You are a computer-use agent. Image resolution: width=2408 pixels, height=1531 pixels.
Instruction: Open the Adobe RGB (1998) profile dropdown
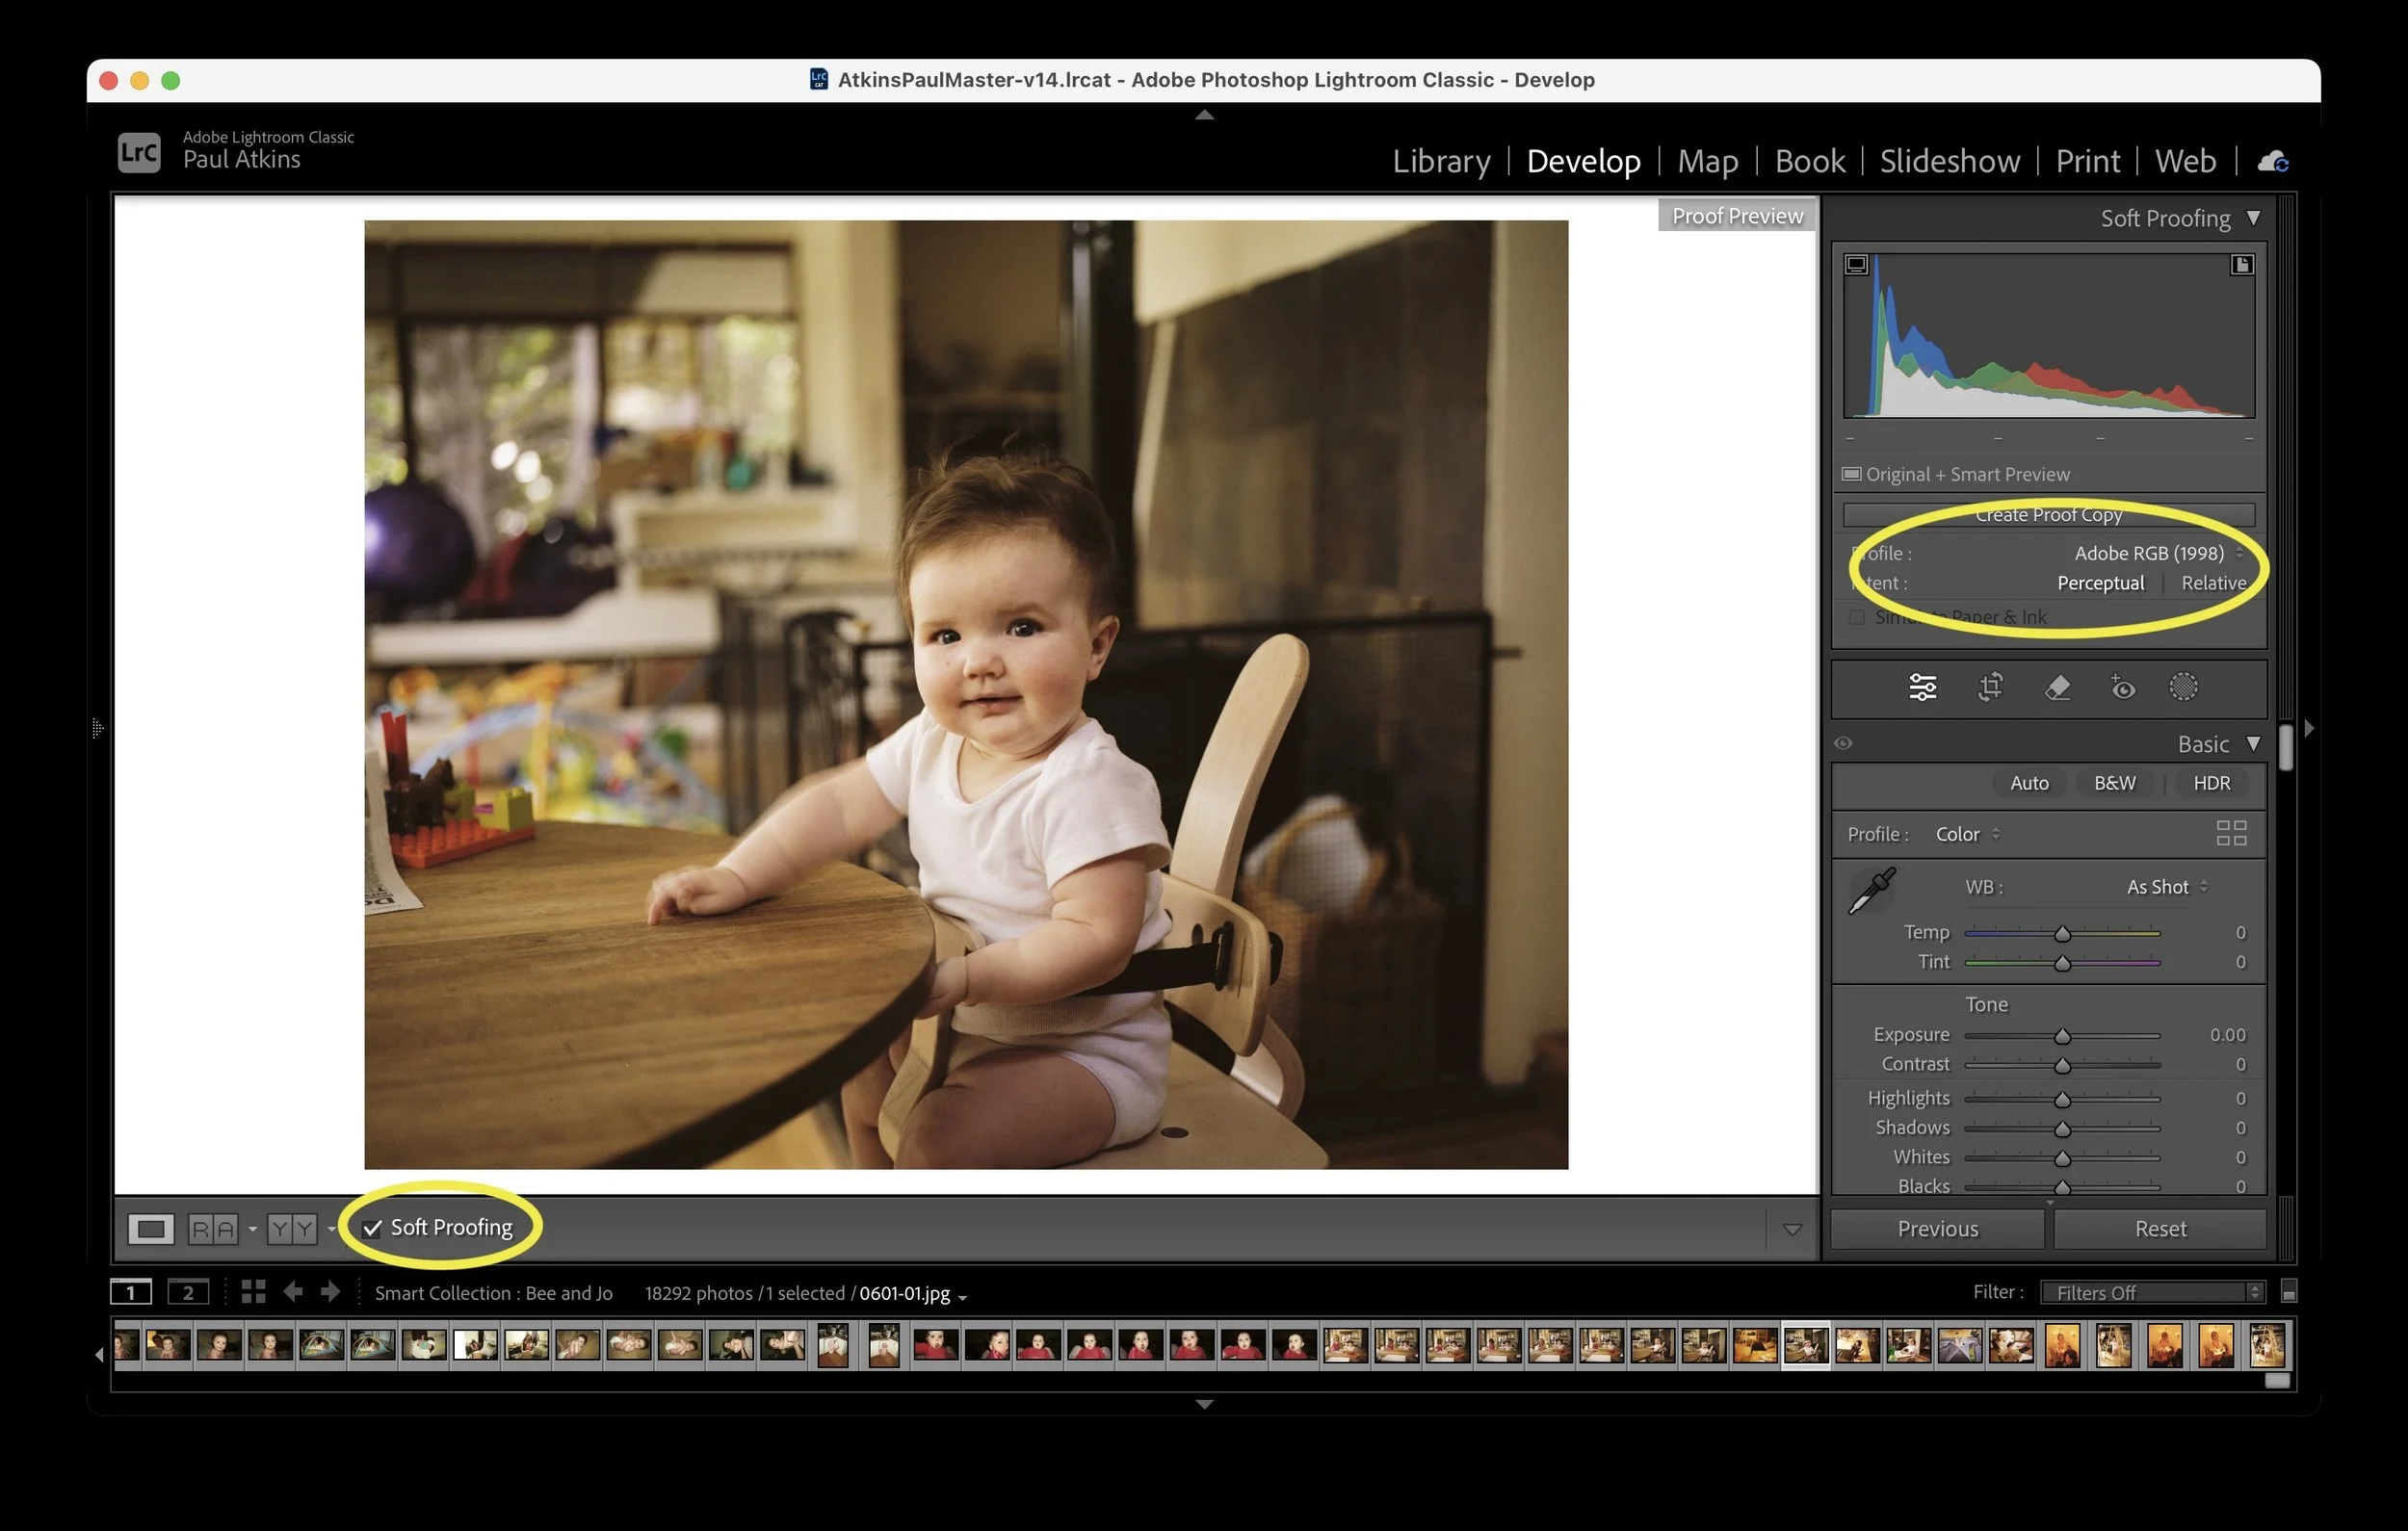[2157, 553]
